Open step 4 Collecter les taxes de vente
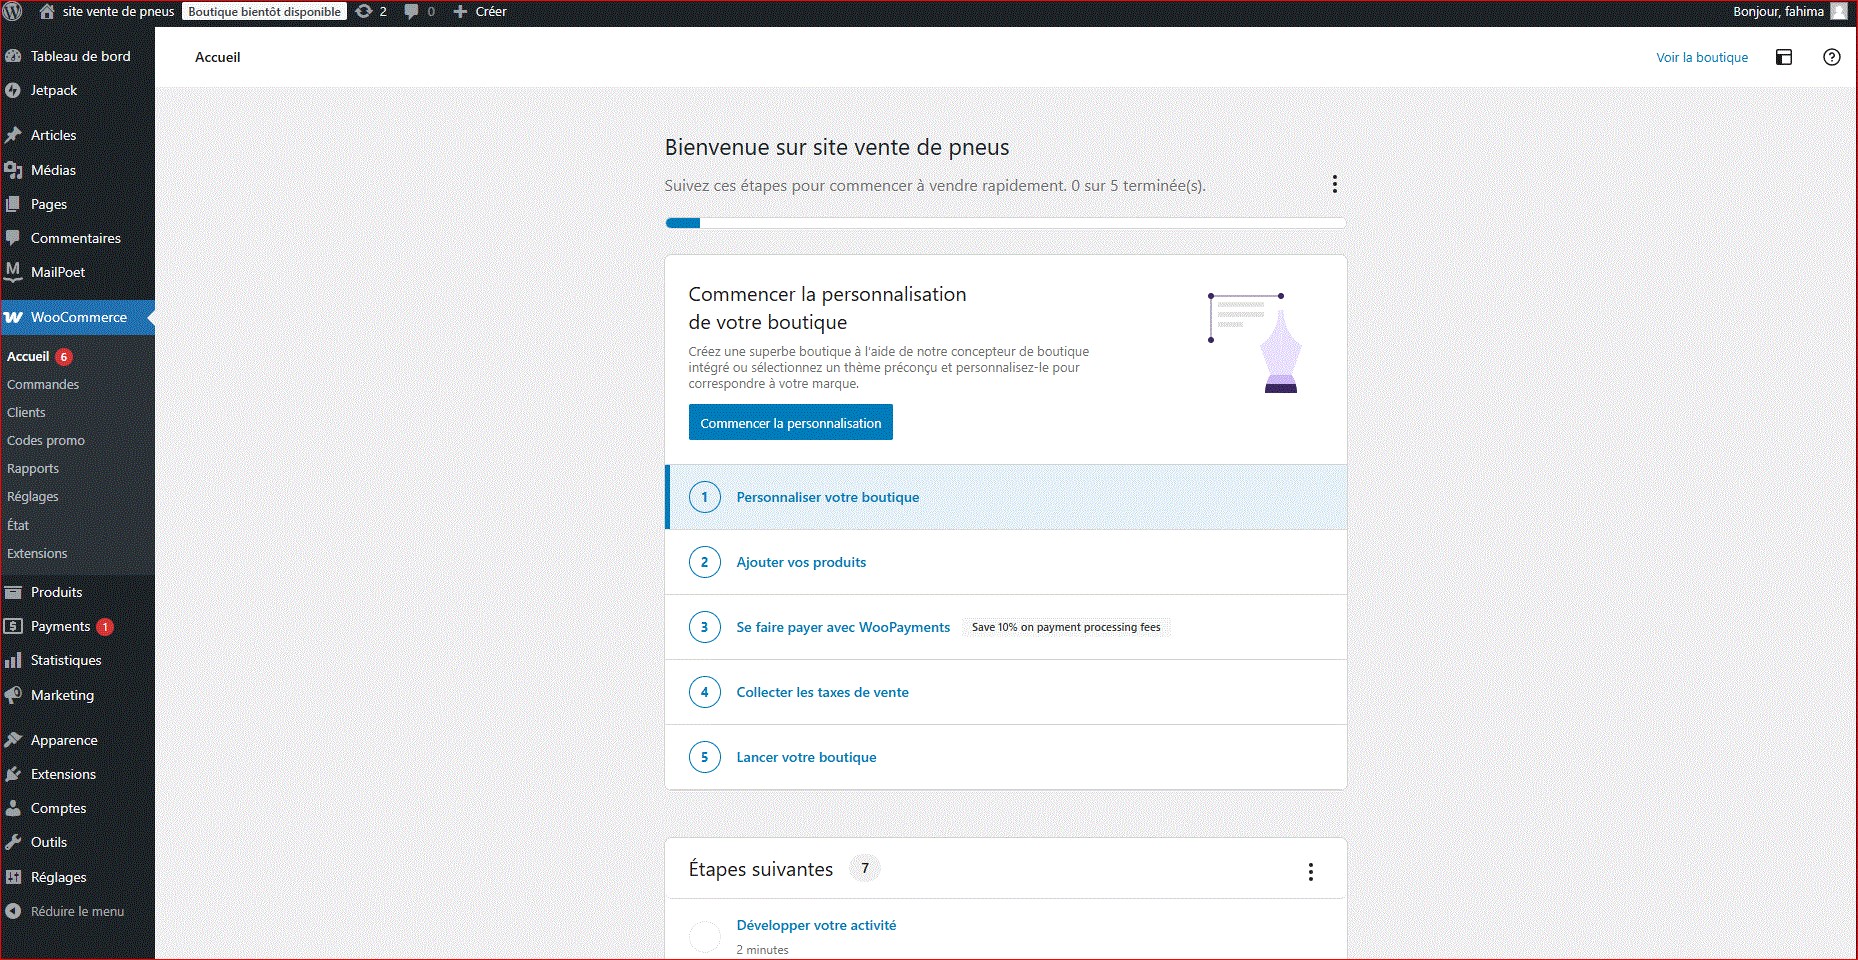Image resolution: width=1858 pixels, height=960 pixels. click(1006, 692)
